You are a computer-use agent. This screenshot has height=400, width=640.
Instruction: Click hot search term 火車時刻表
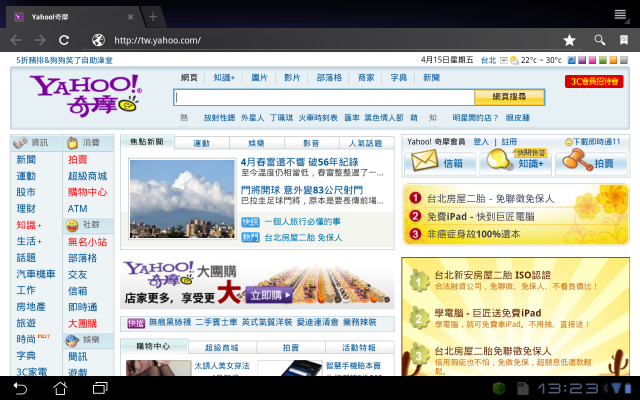click(318, 118)
